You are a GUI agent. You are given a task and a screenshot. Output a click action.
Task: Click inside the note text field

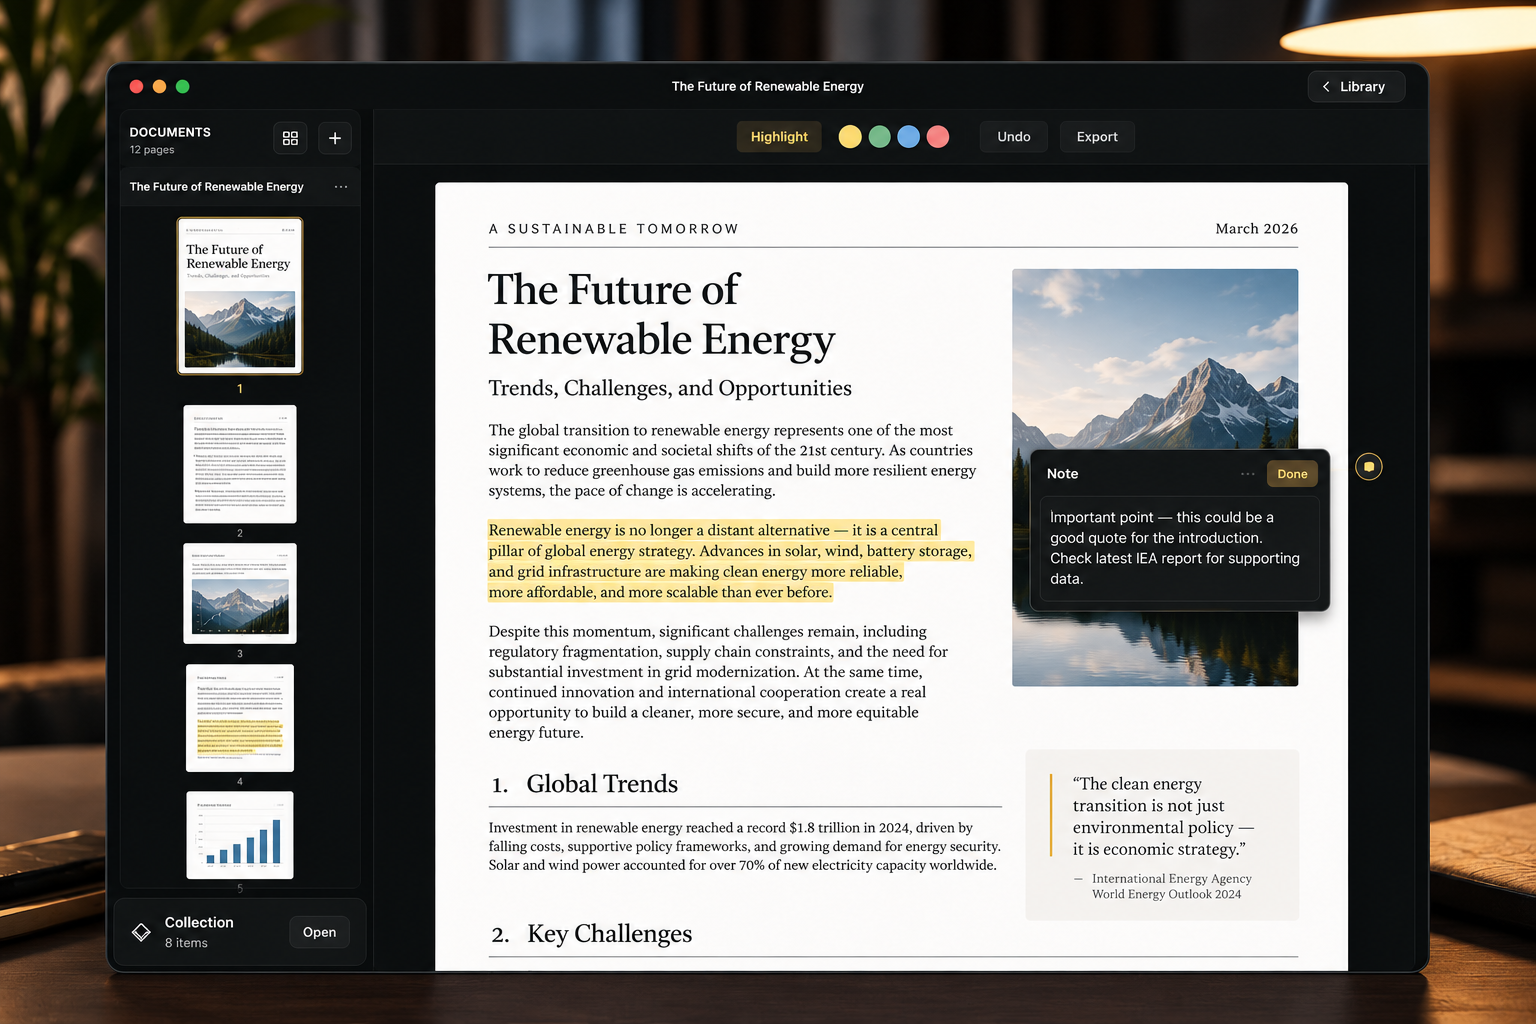(1180, 548)
